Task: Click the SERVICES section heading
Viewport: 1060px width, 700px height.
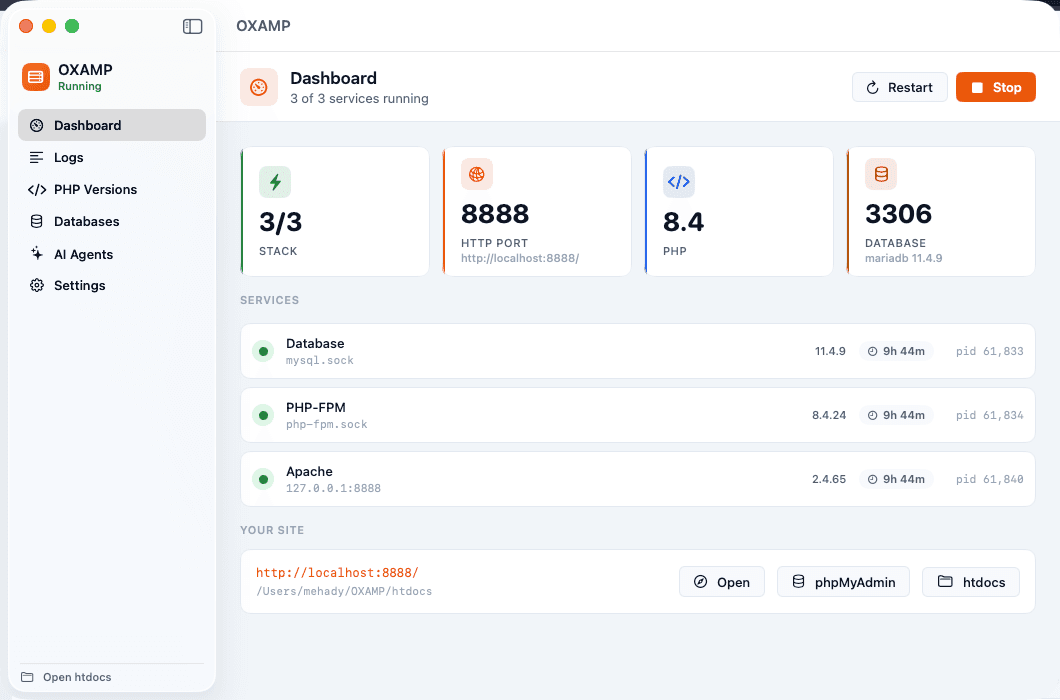Action: (x=269, y=300)
